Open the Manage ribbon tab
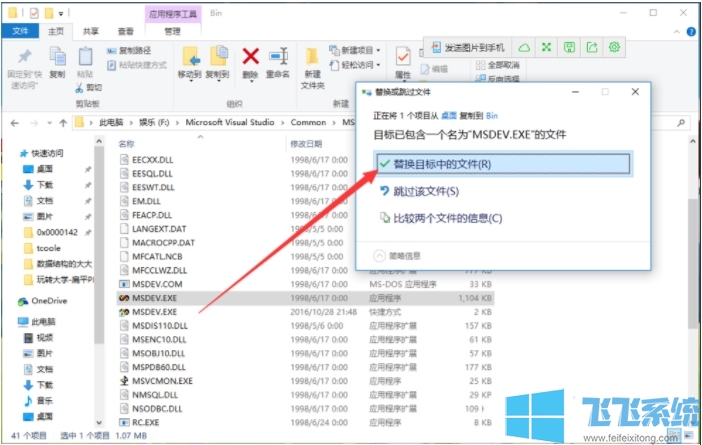The image size is (702, 445). click(x=172, y=31)
